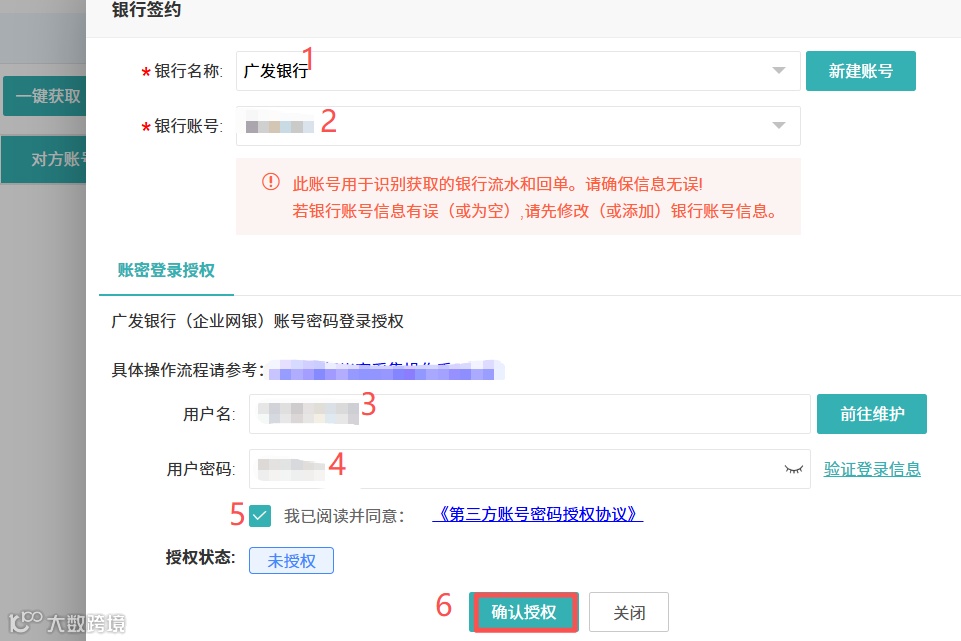Screen dimensions: 961x641
Task: Click the 授权状态 label
Action: tap(200, 557)
